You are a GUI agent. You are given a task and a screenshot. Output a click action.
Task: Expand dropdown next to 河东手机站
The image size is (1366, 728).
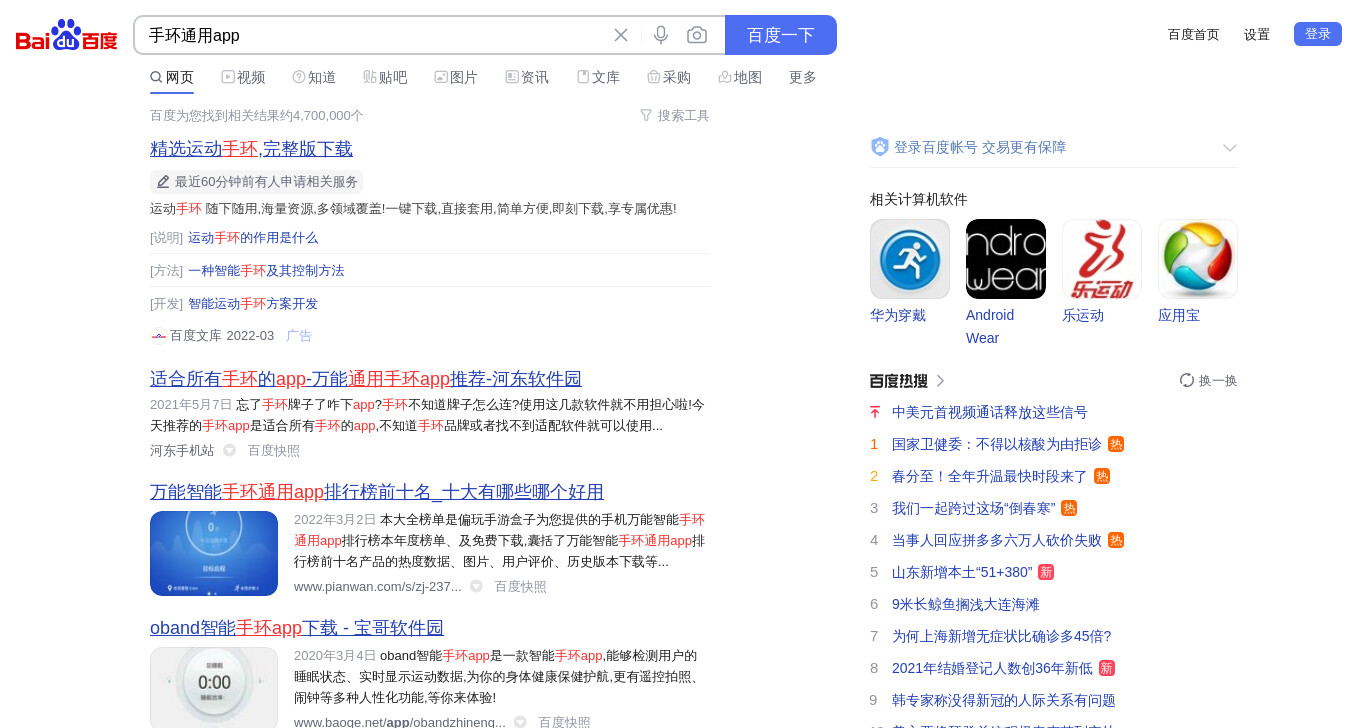[x=230, y=451]
